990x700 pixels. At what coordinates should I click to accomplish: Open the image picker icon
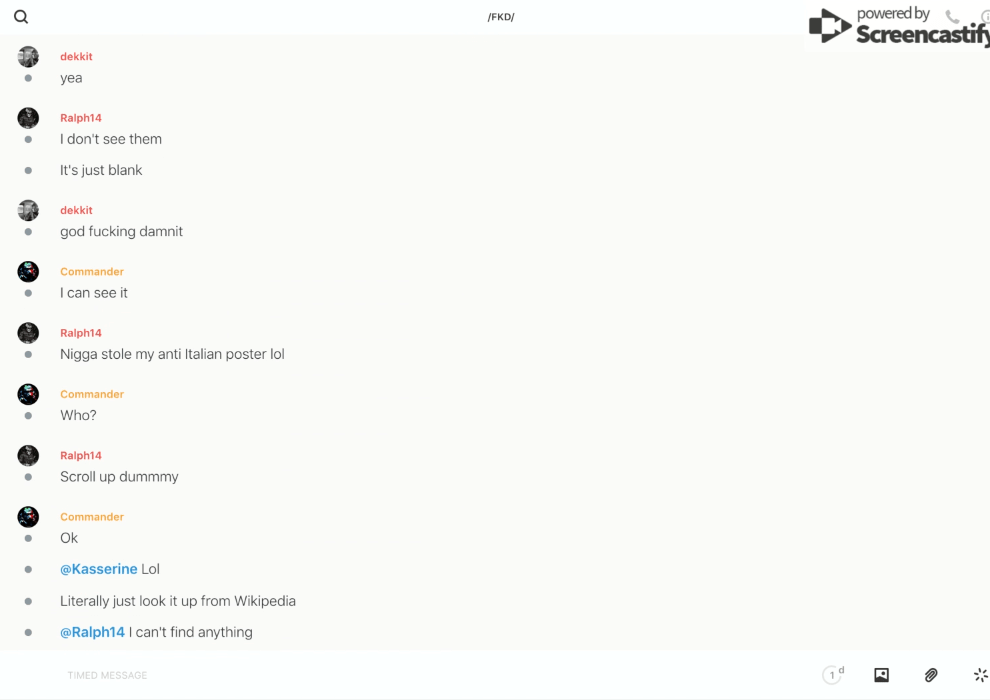click(881, 675)
